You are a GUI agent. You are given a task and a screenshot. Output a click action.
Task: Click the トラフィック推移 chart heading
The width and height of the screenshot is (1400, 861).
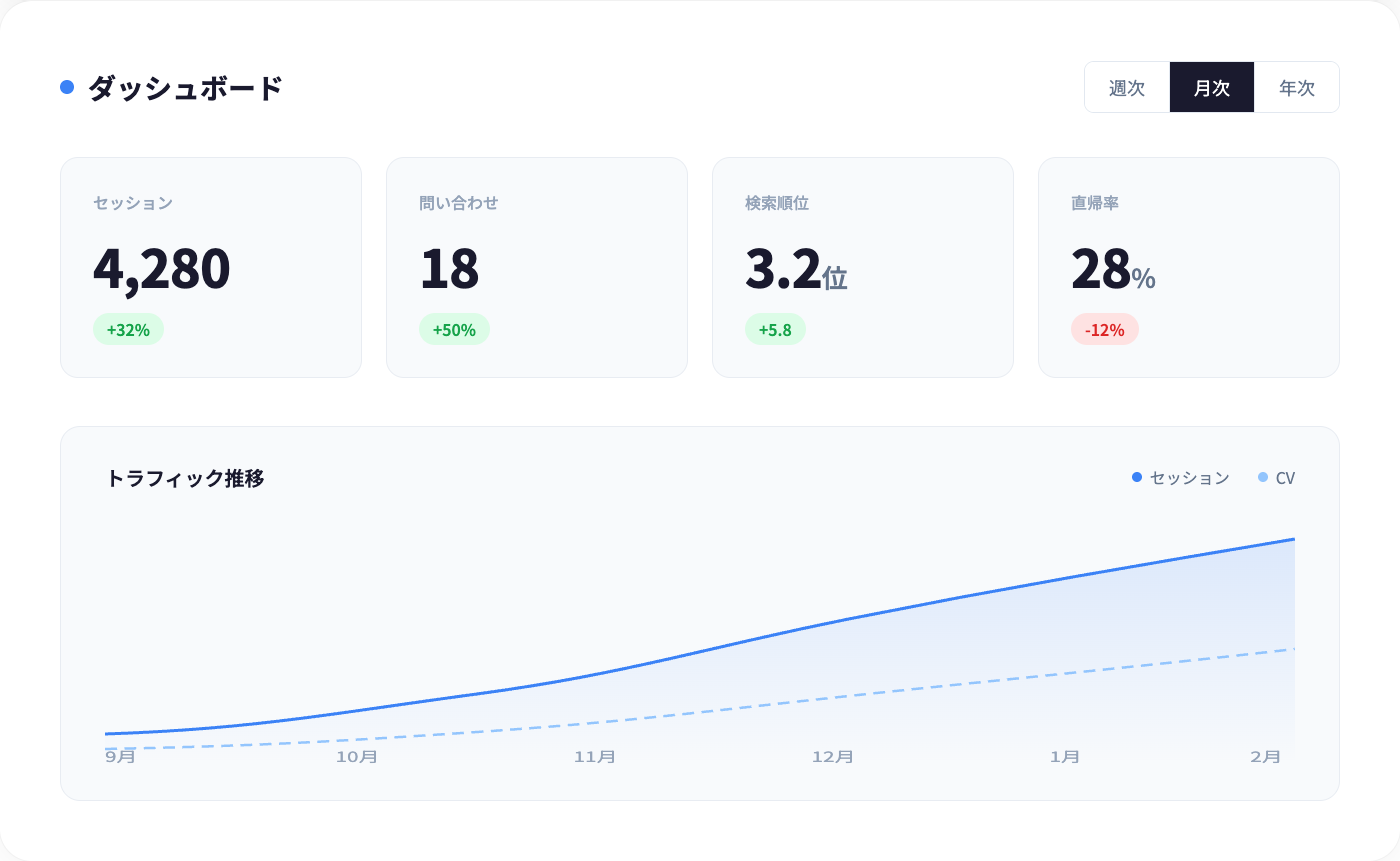185,478
